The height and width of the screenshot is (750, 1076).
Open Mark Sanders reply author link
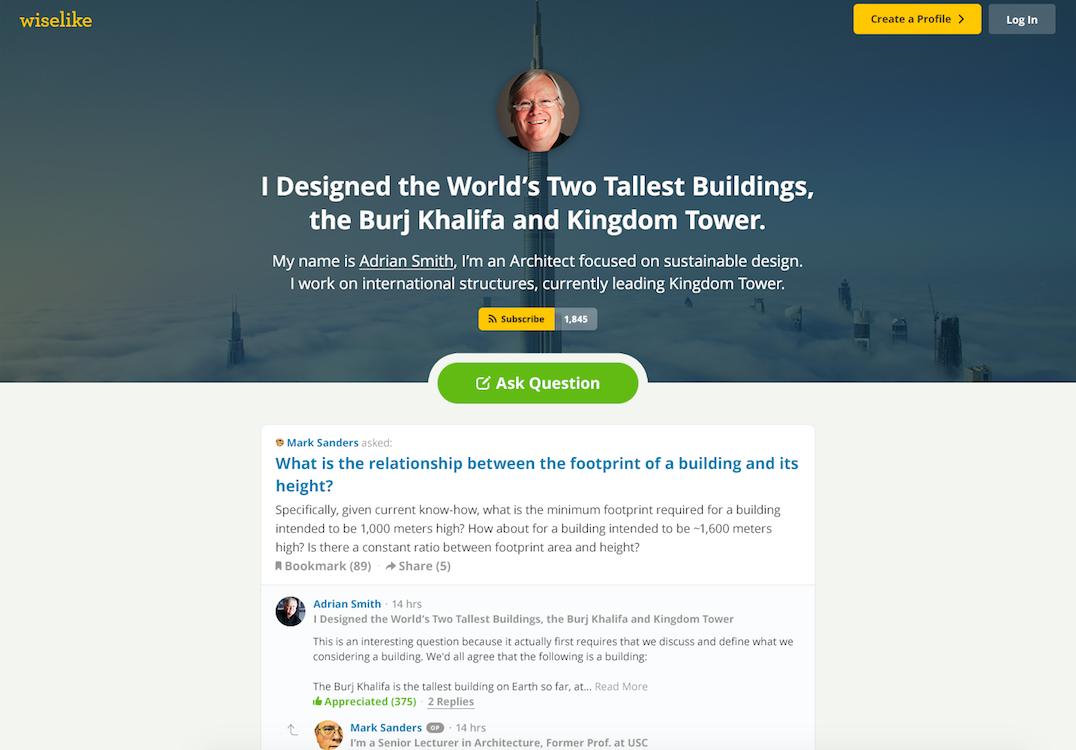386,727
